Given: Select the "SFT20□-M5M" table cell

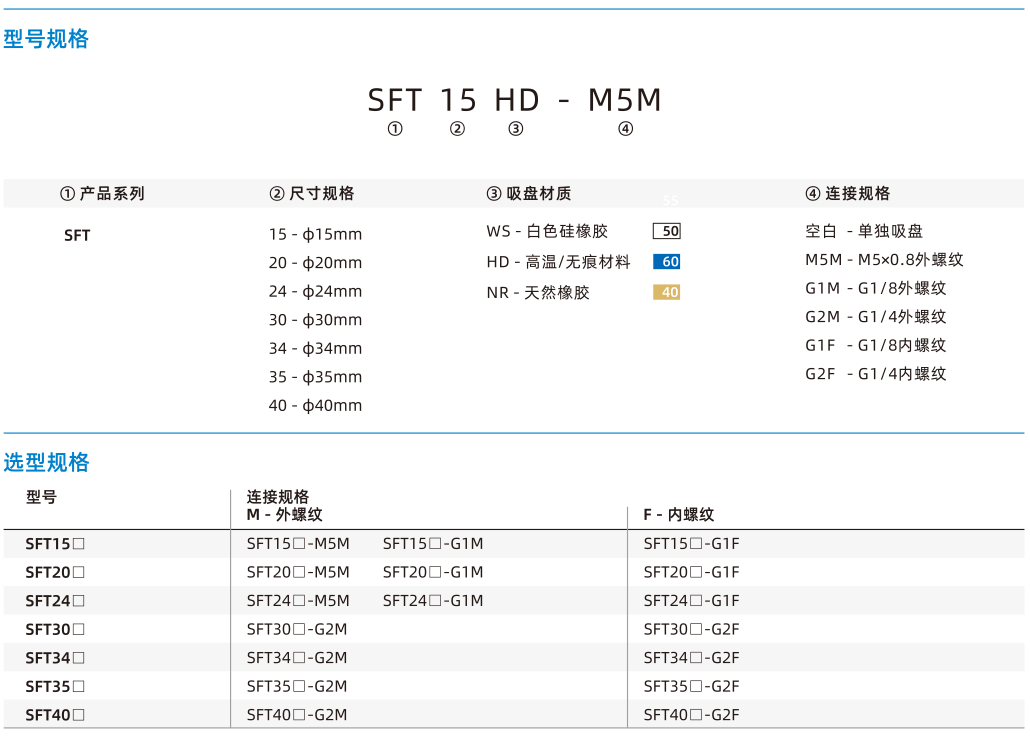Looking at the screenshot, I should coord(298,572).
